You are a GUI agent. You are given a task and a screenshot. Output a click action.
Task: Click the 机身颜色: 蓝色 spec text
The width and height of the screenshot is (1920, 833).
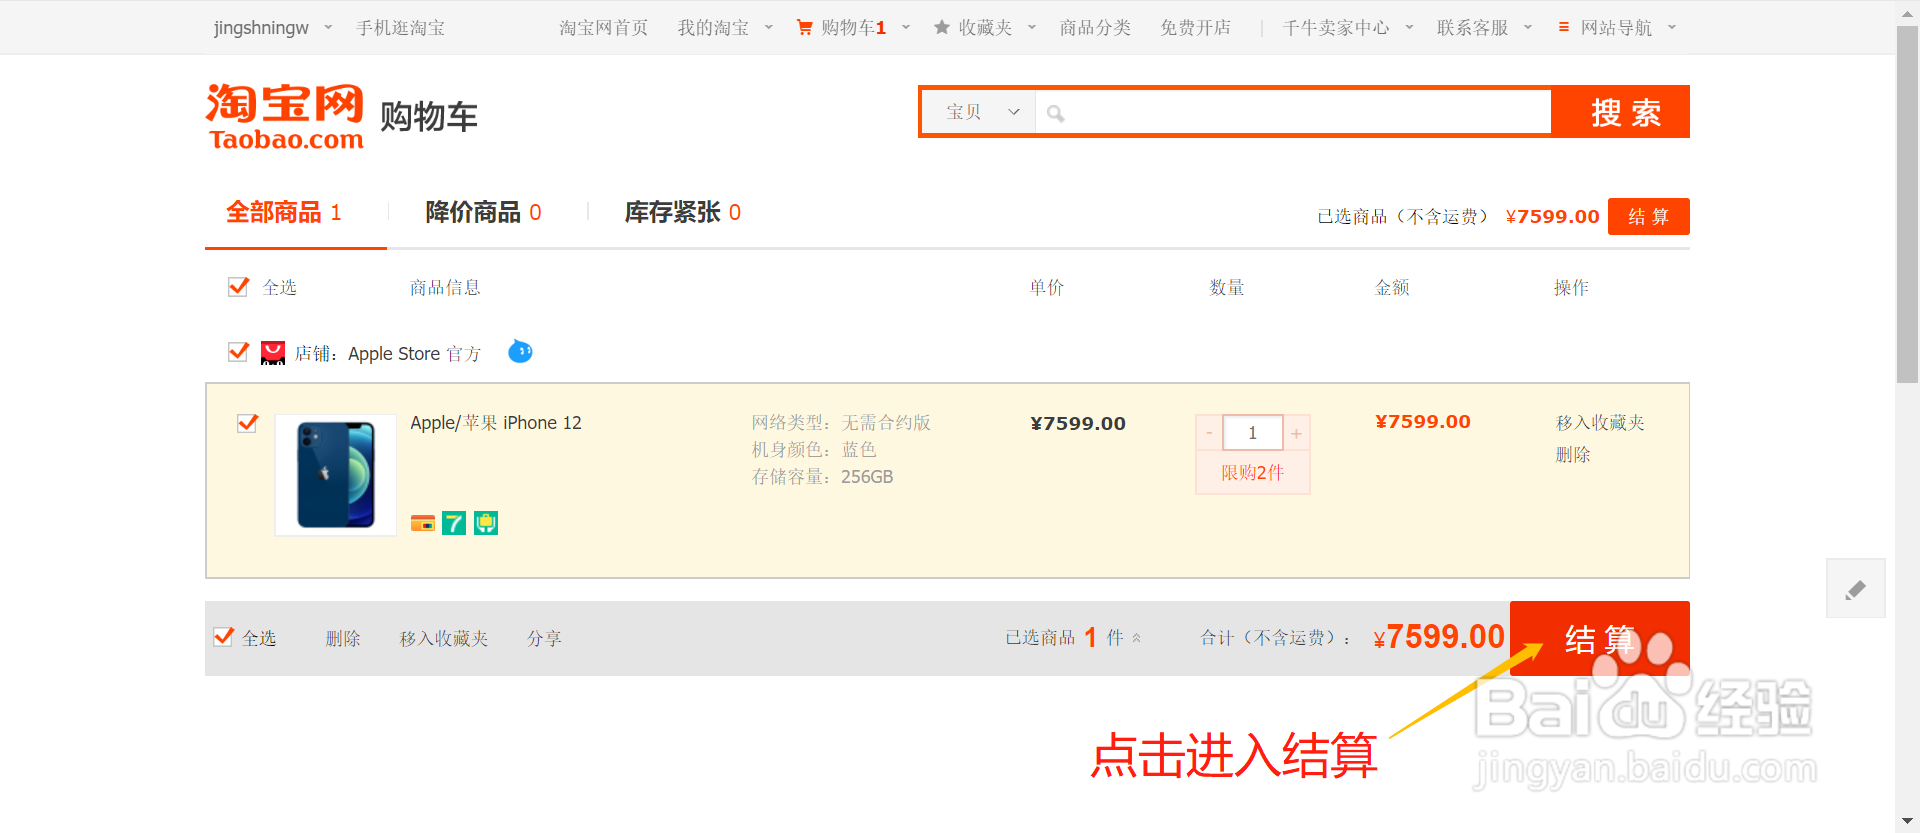point(814,450)
